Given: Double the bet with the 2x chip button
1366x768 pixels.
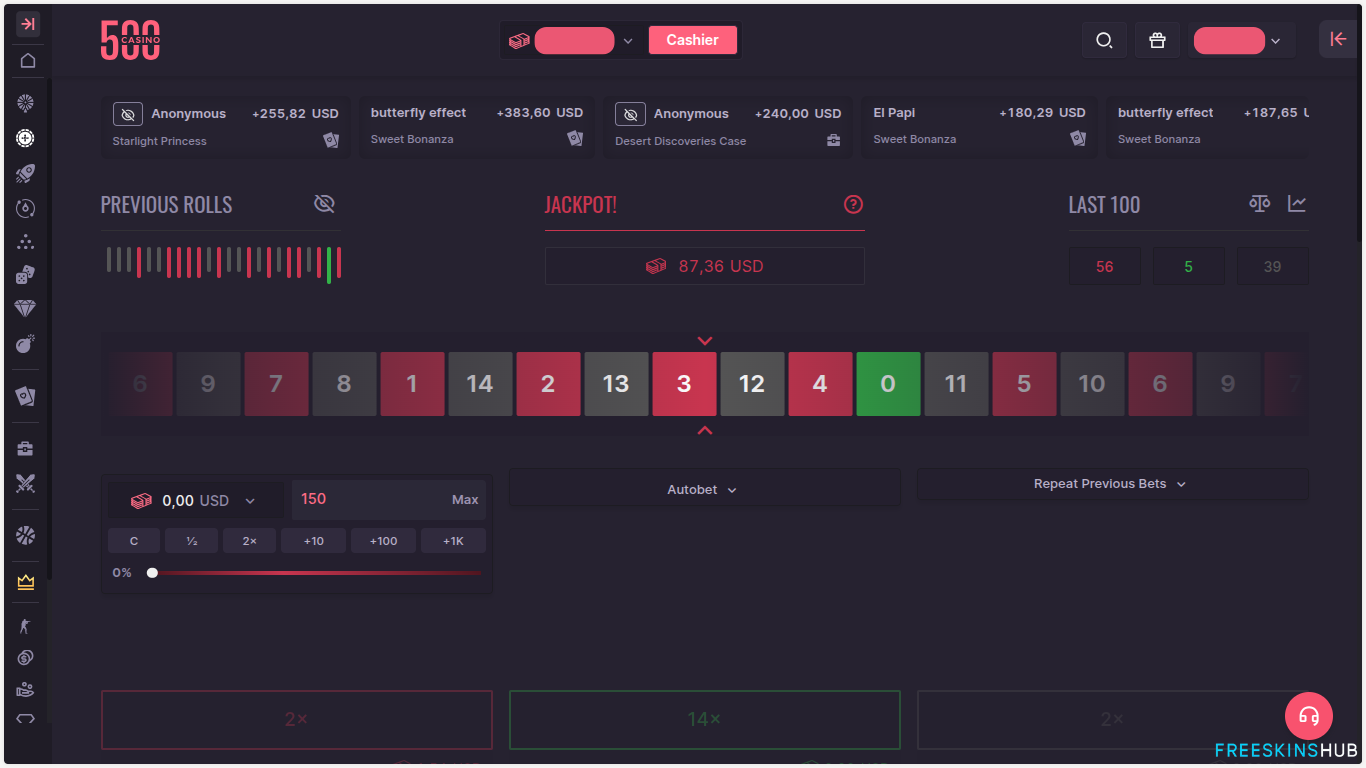Looking at the screenshot, I should coord(248,540).
